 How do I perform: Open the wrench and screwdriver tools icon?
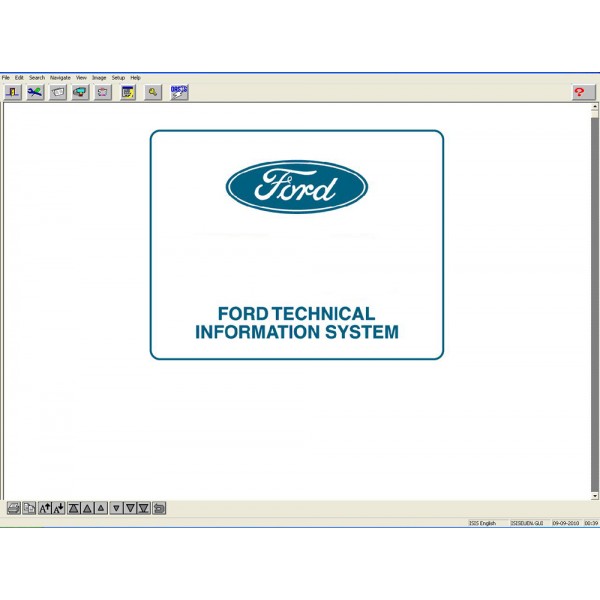coord(35,92)
